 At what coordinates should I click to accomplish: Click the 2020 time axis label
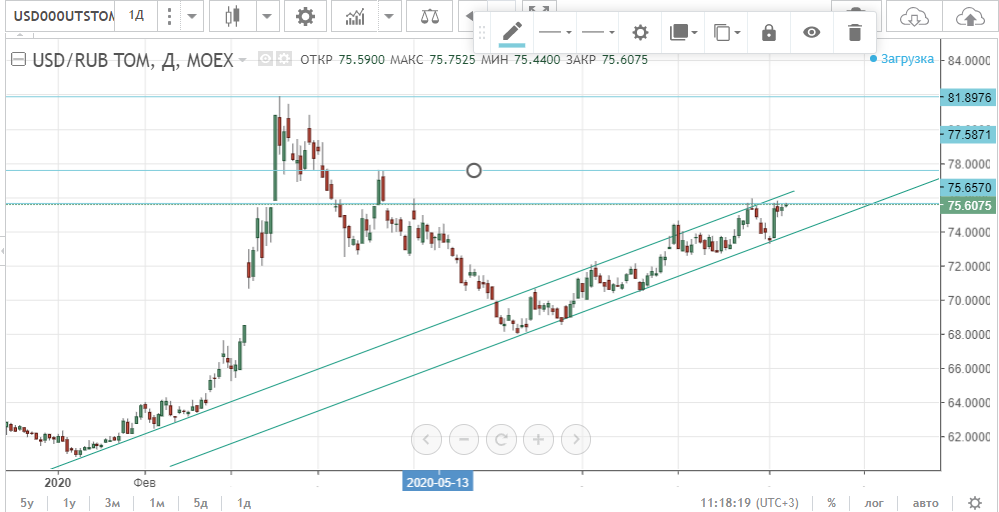(x=58, y=482)
